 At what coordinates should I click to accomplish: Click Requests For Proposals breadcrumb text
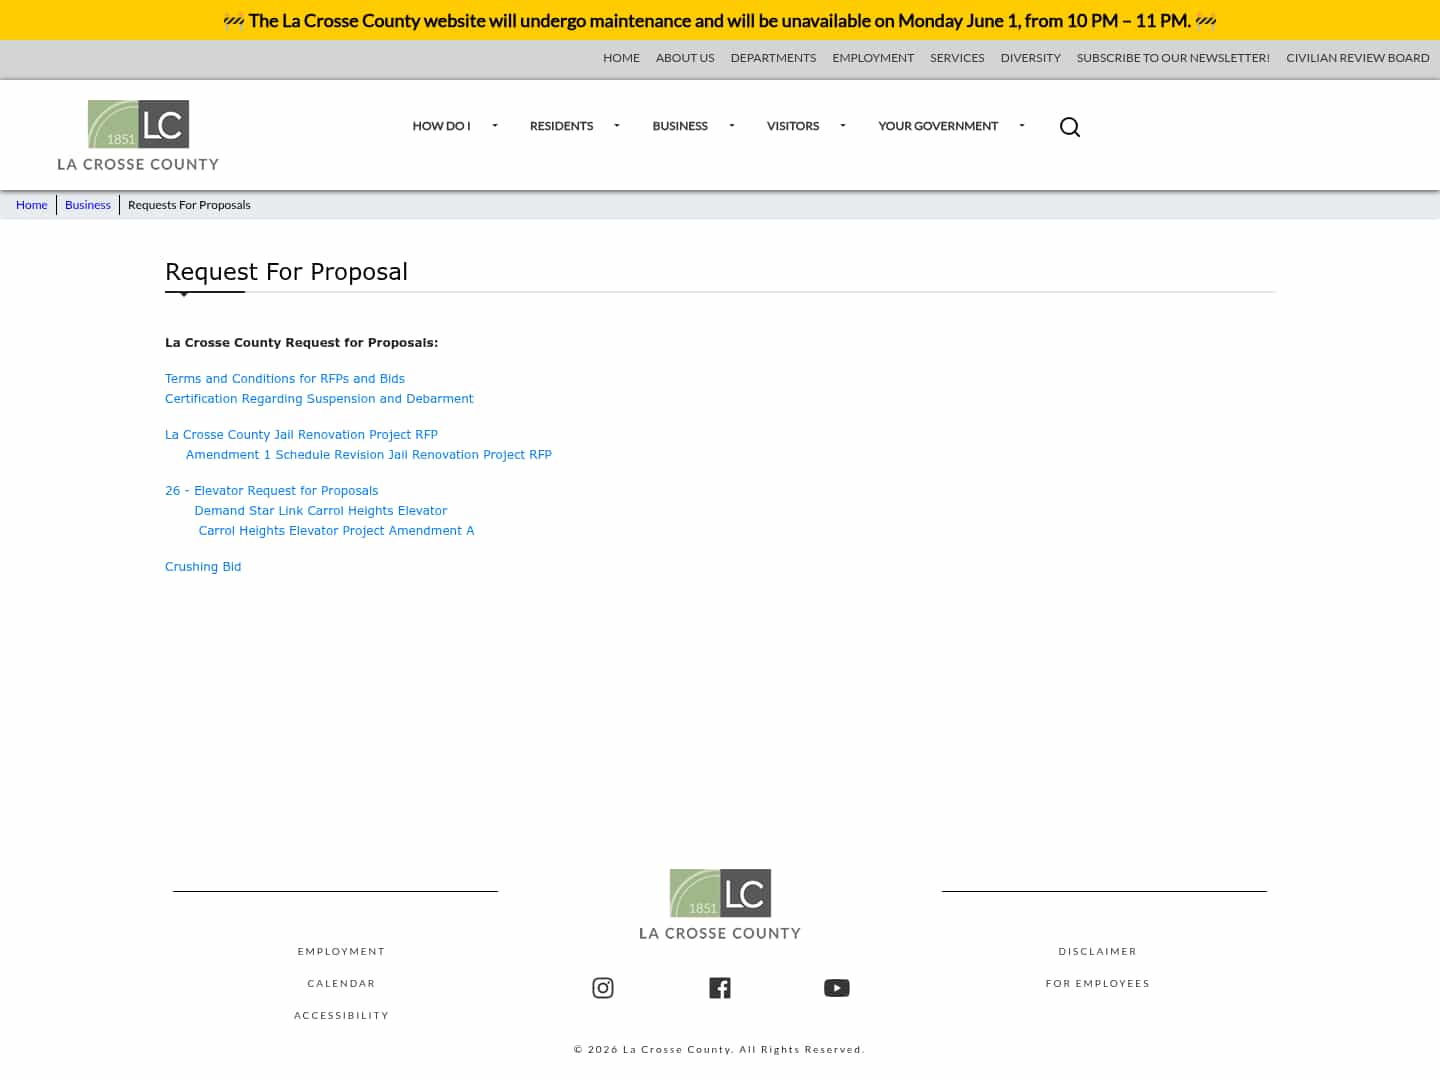pos(189,205)
